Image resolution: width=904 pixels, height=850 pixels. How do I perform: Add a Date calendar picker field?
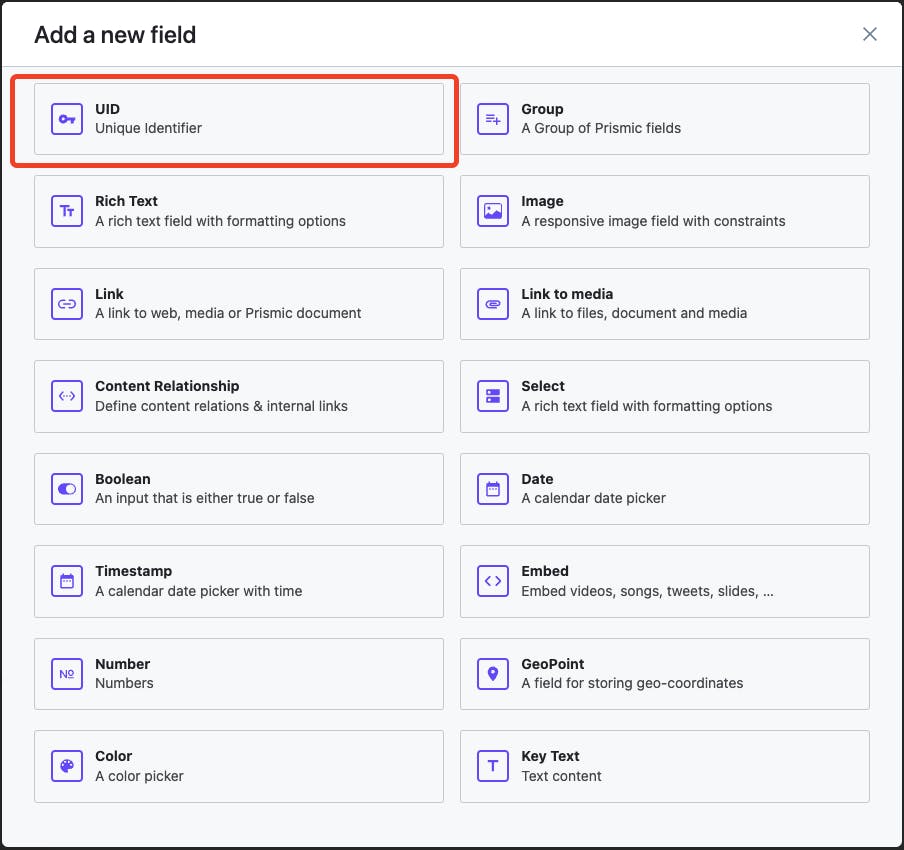click(x=664, y=489)
